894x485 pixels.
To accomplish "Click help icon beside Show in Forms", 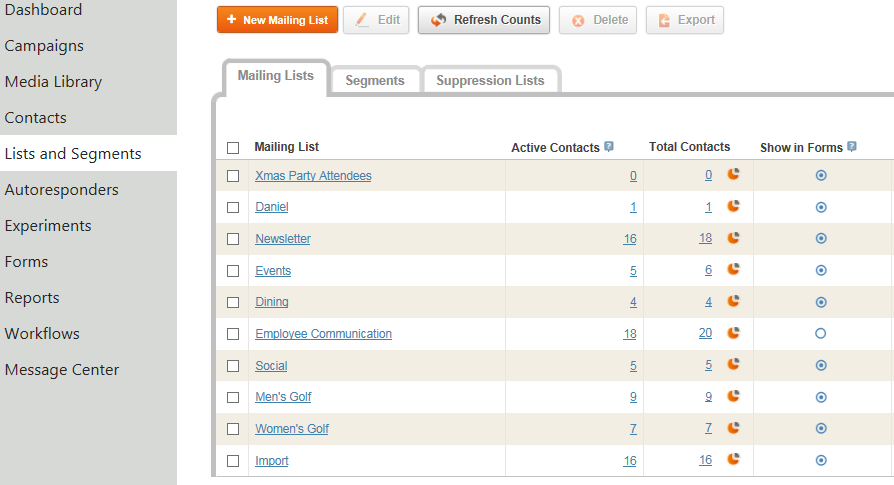I will pos(852,147).
